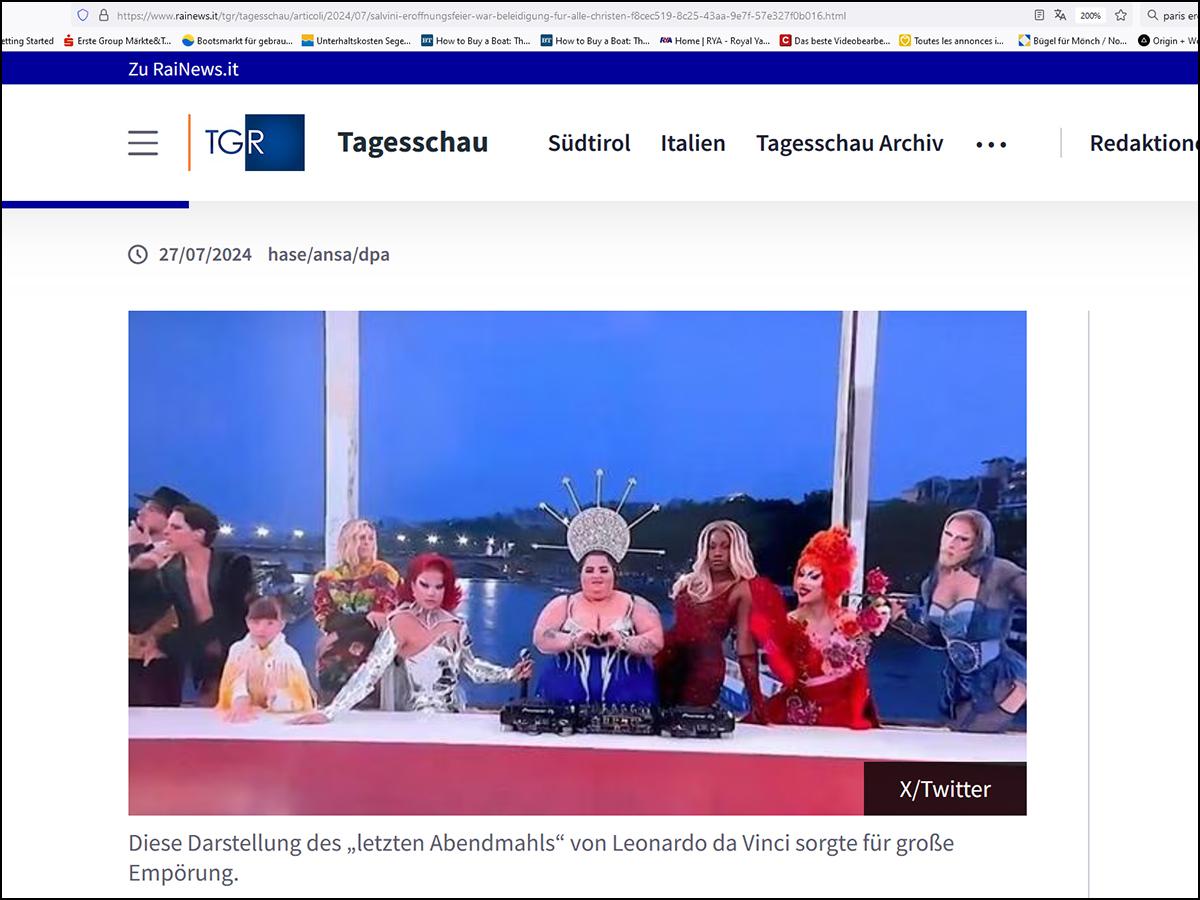The height and width of the screenshot is (900, 1200).
Task: Bookmark this page with the star icon
Action: (1121, 16)
